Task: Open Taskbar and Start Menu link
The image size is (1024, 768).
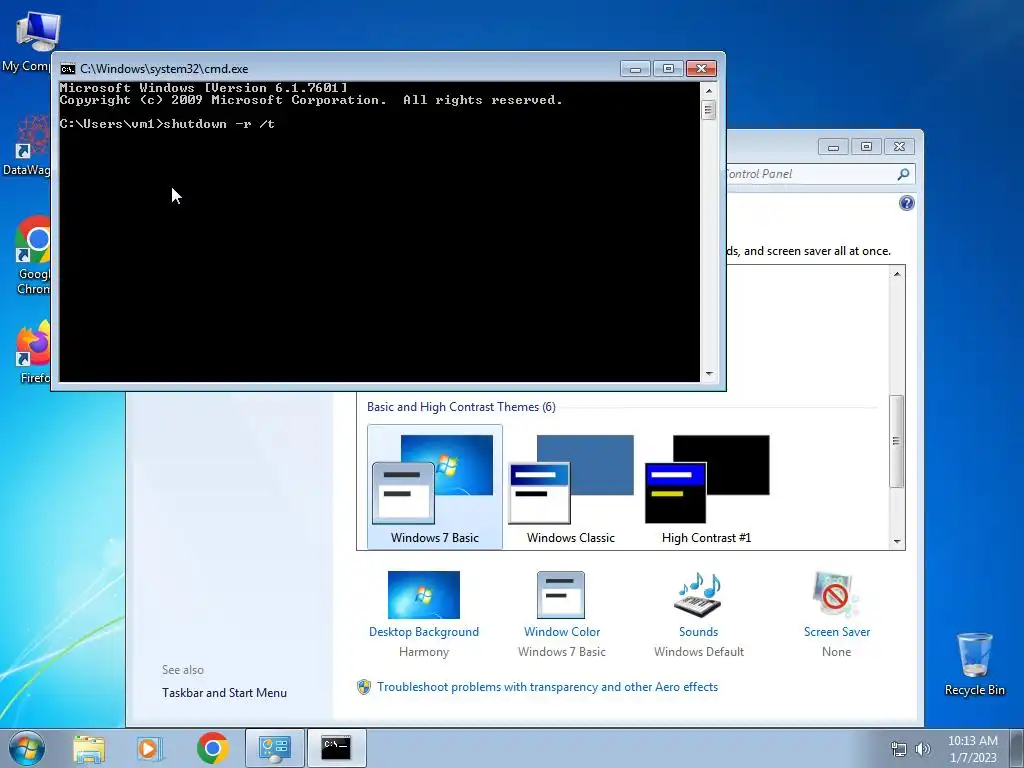Action: (x=224, y=693)
